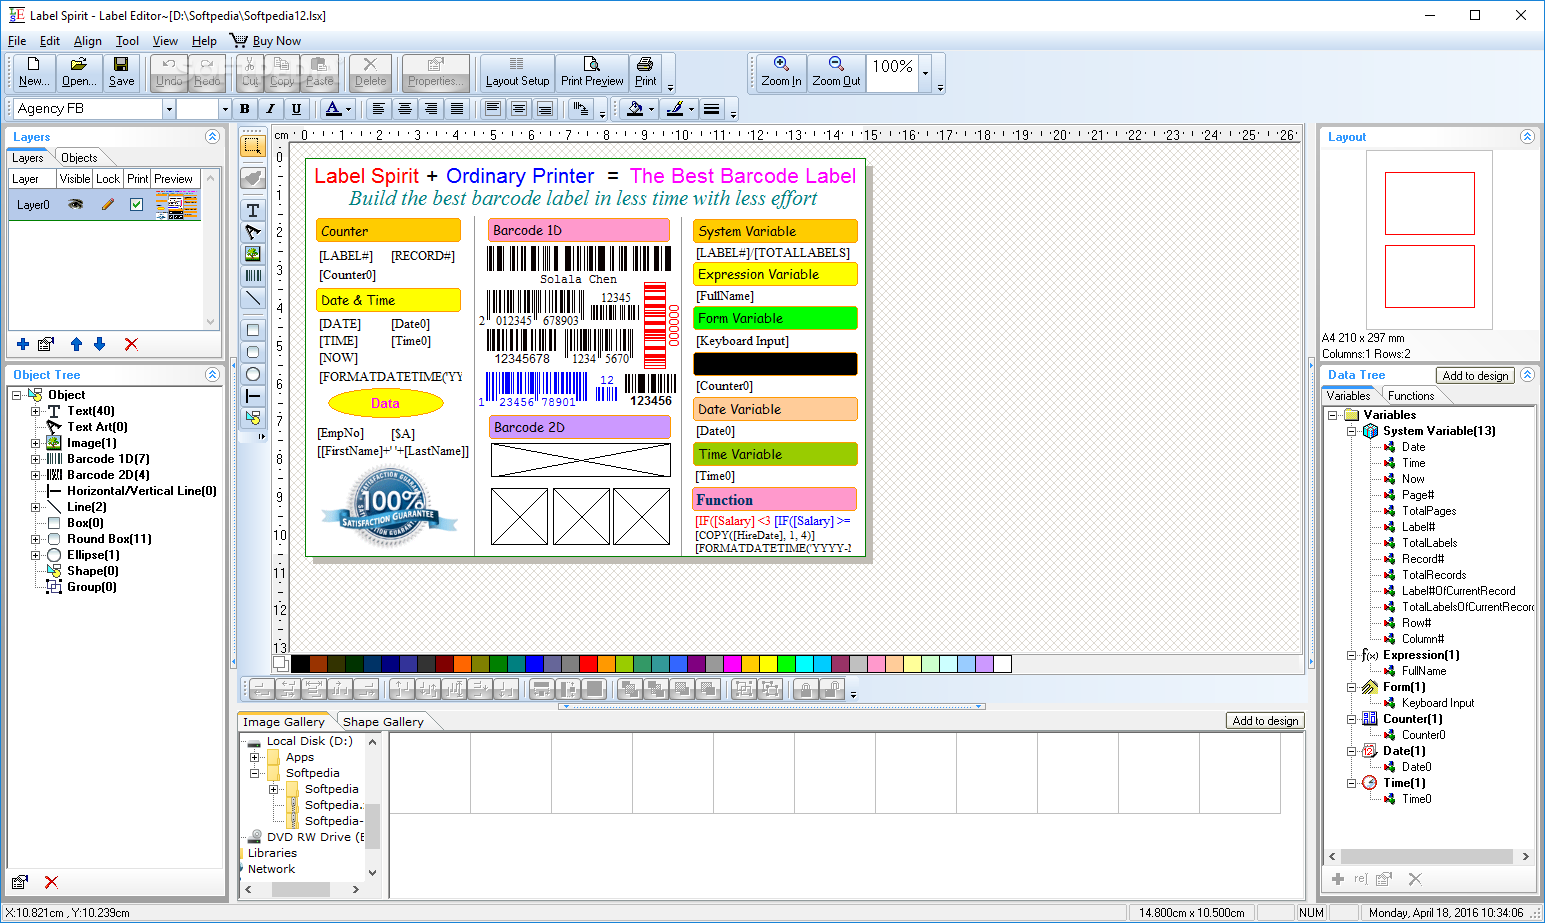
Task: Click the Zoom In toolbar icon
Action: 781,72
